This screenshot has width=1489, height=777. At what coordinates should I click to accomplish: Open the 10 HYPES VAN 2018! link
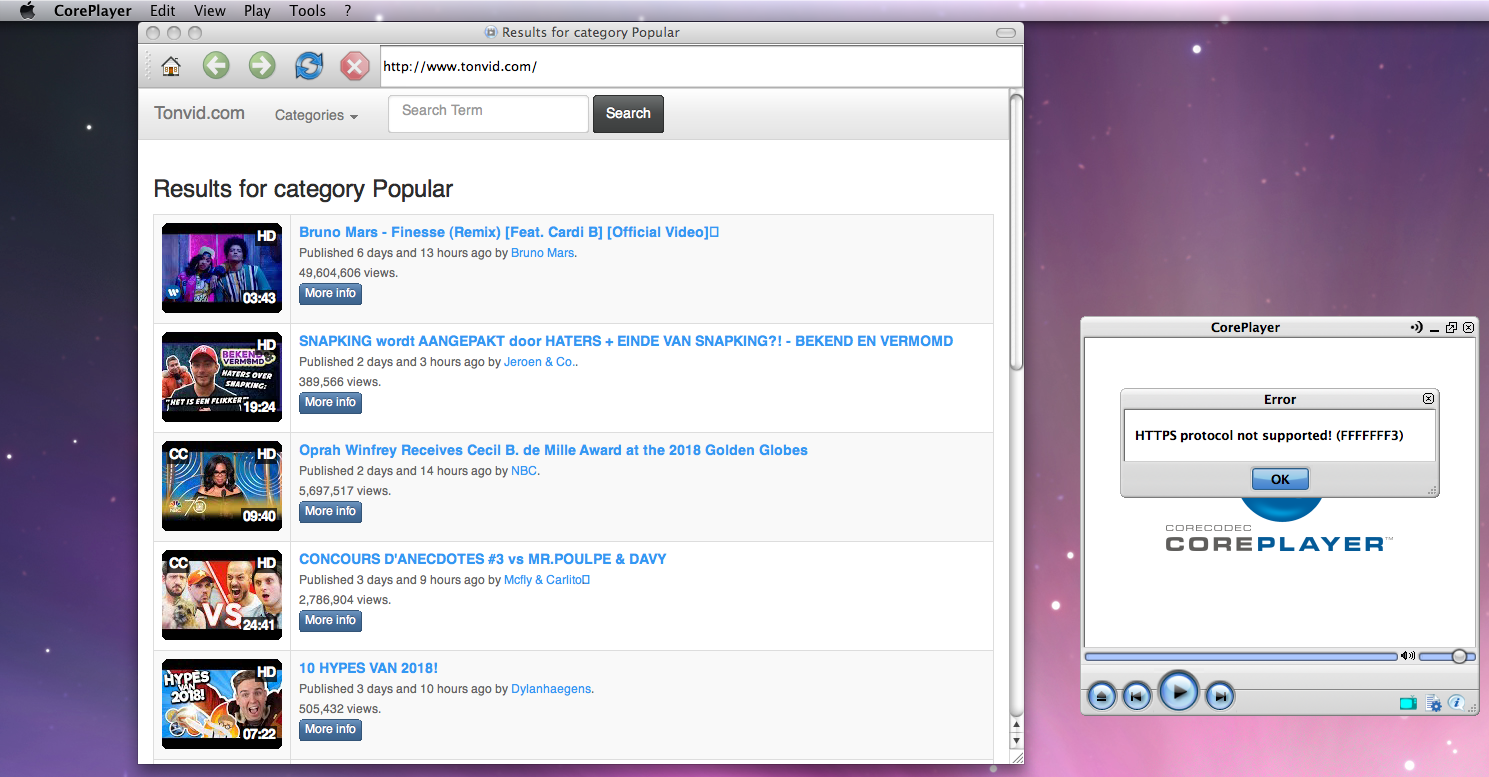tap(368, 668)
